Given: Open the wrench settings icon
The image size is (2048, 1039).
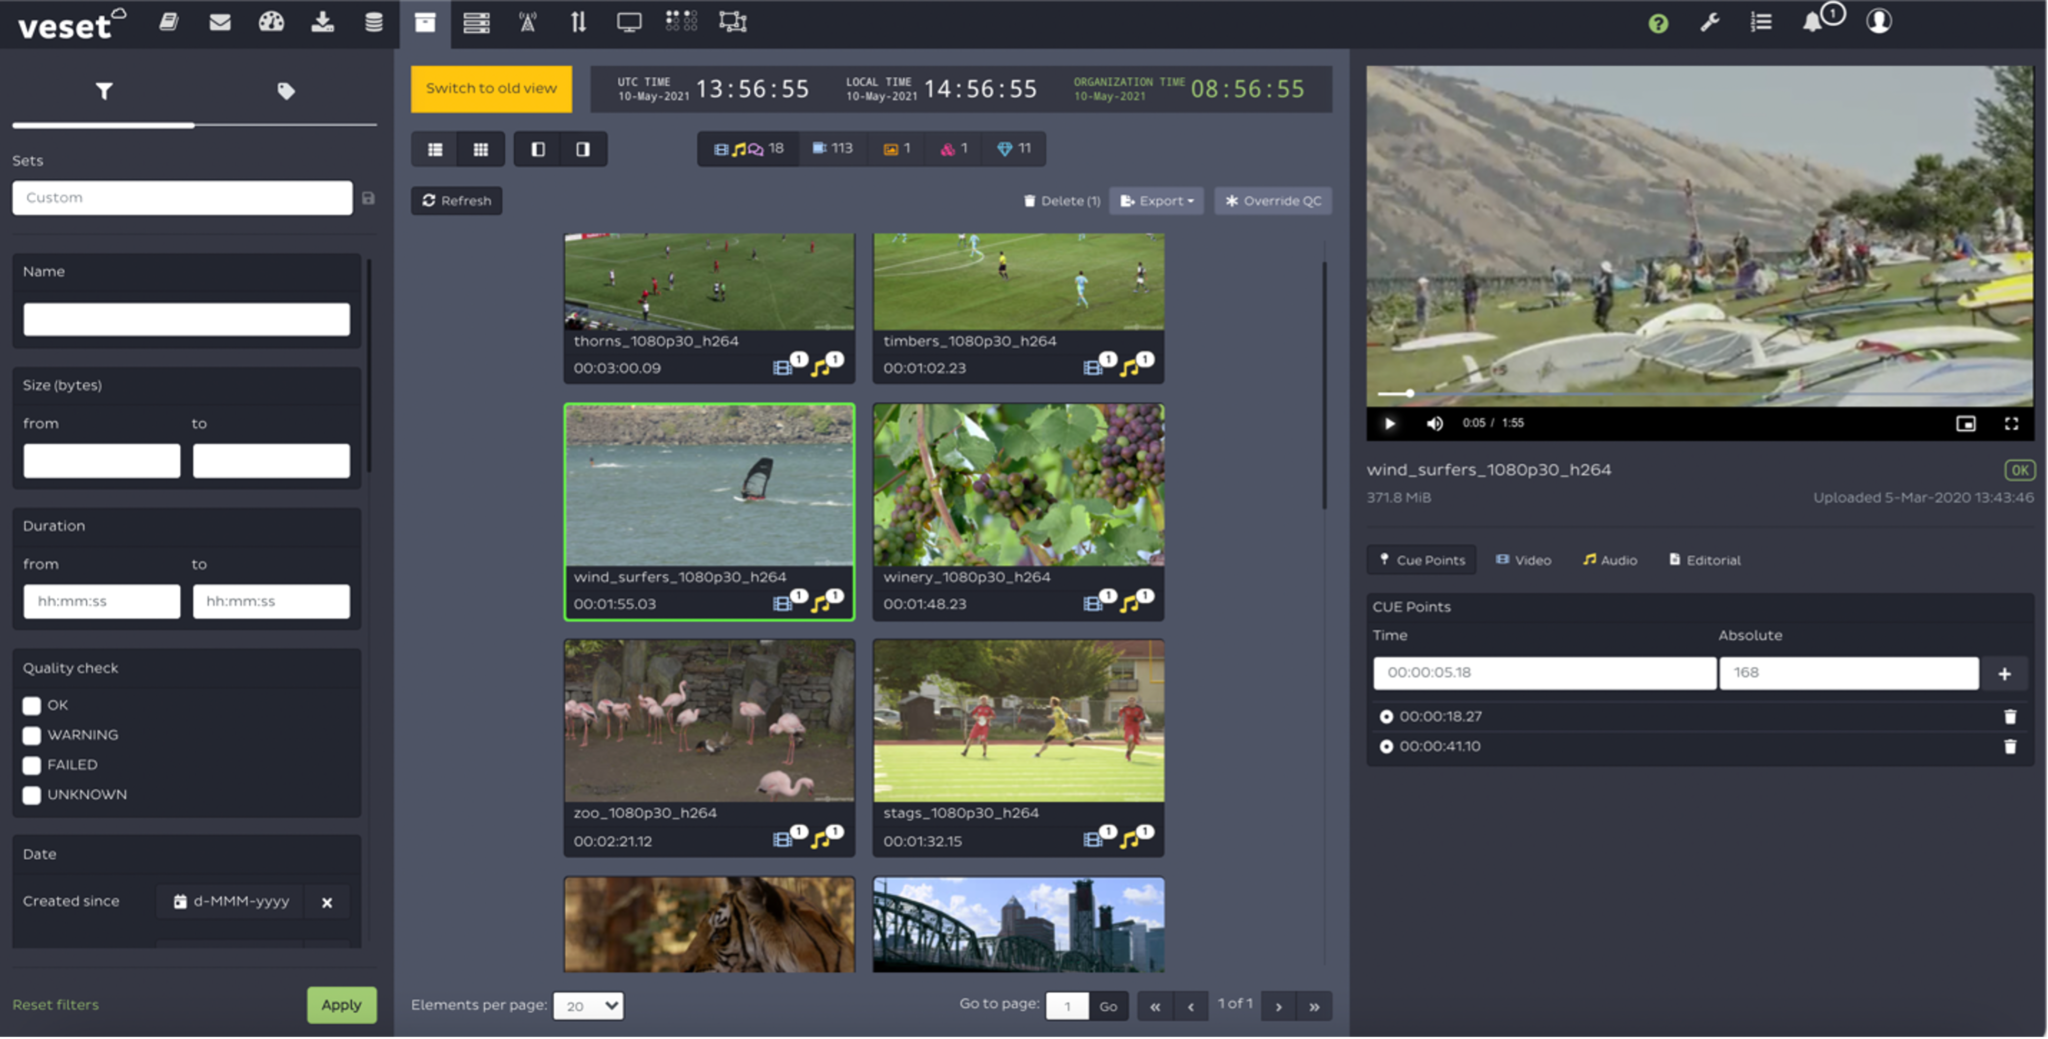Looking at the screenshot, I should (1710, 22).
